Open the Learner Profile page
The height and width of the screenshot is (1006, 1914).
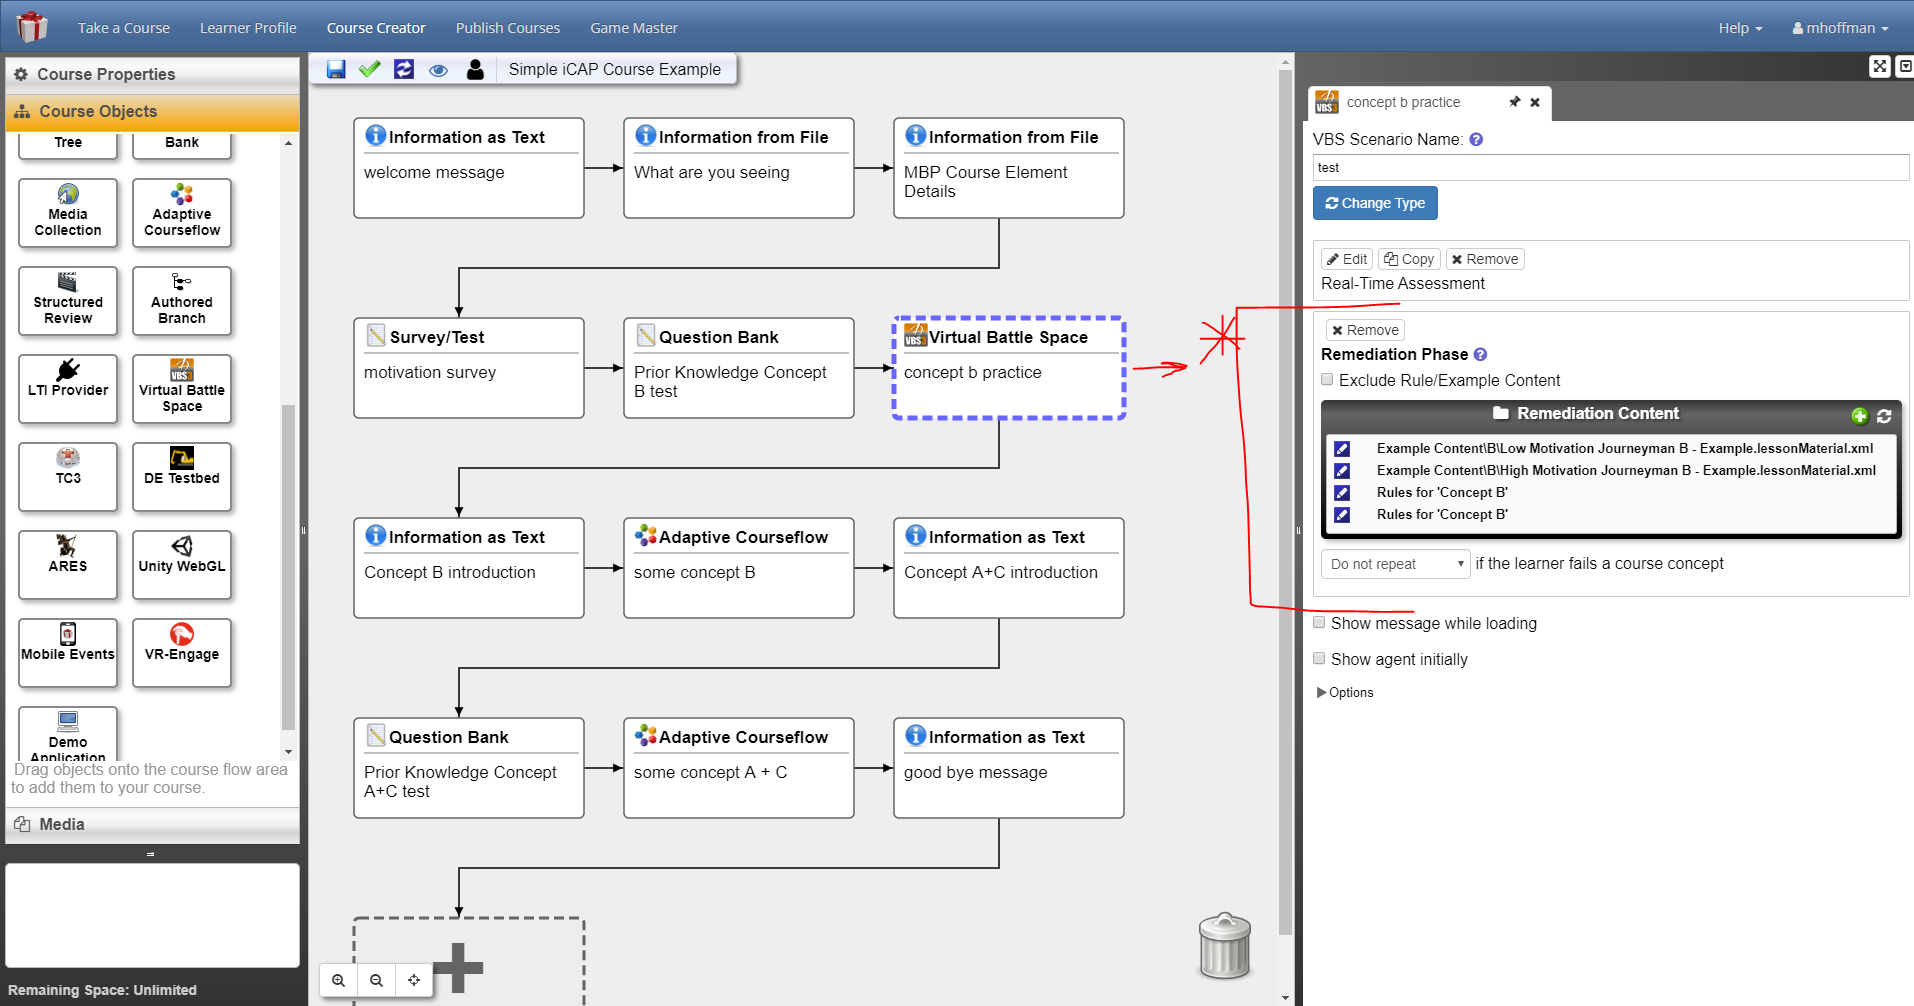click(248, 28)
